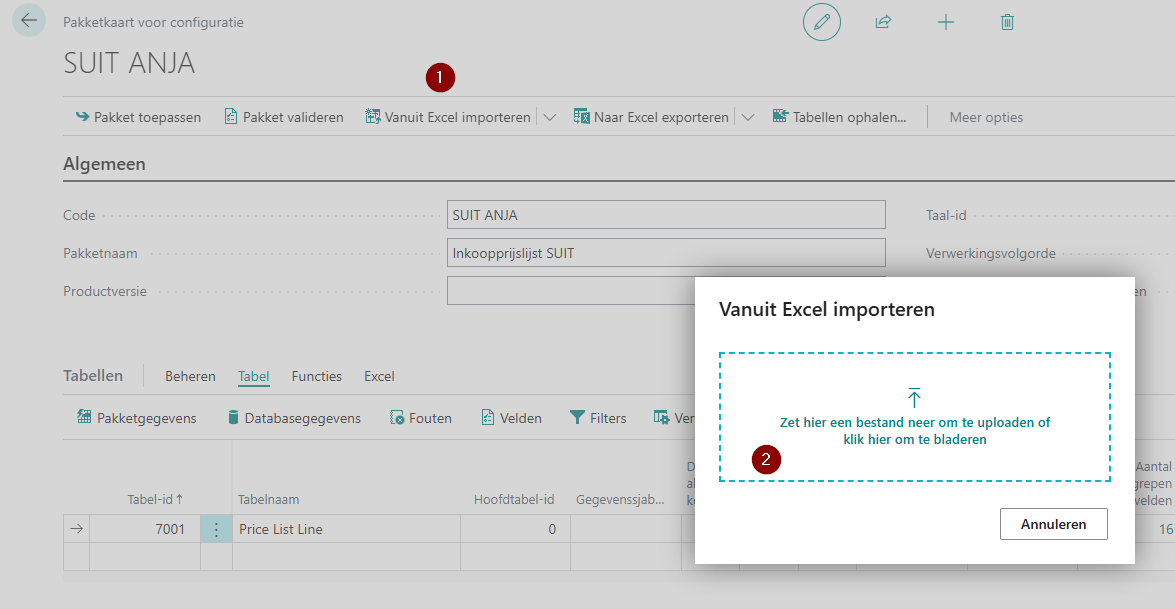Open the Functies tab
The height and width of the screenshot is (609, 1175).
pos(316,376)
